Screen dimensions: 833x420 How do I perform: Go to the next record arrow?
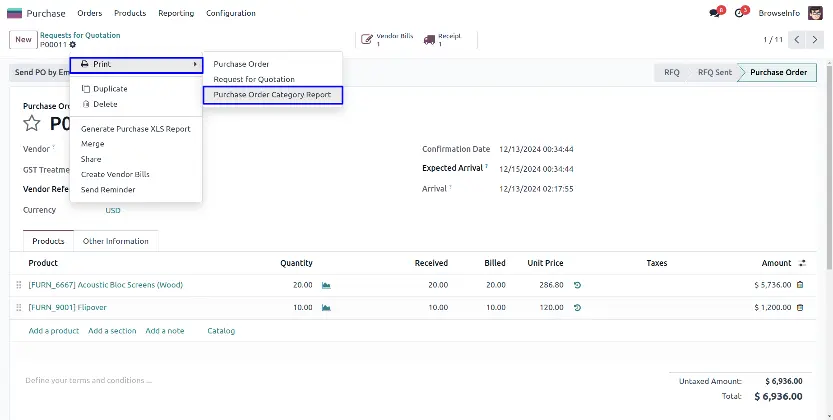click(818, 40)
